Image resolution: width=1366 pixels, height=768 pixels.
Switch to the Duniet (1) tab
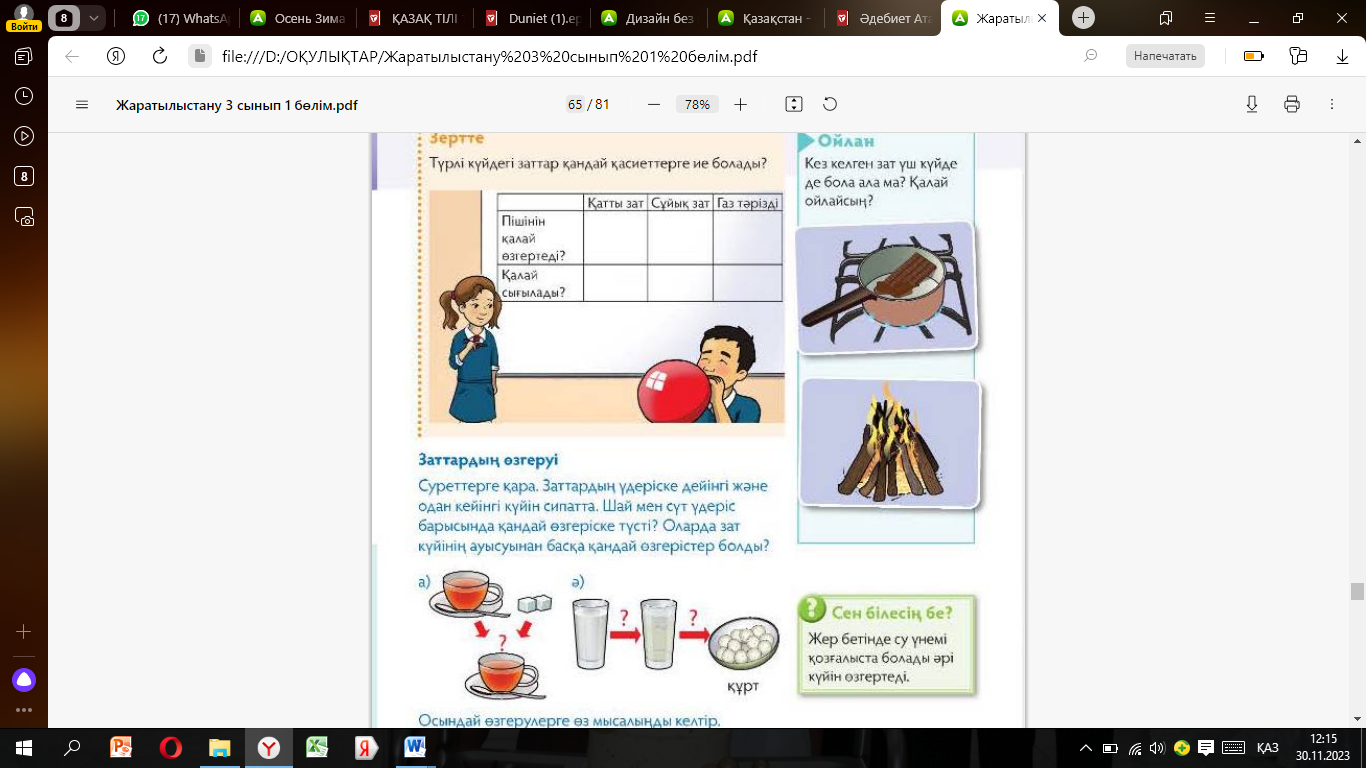tap(532, 18)
